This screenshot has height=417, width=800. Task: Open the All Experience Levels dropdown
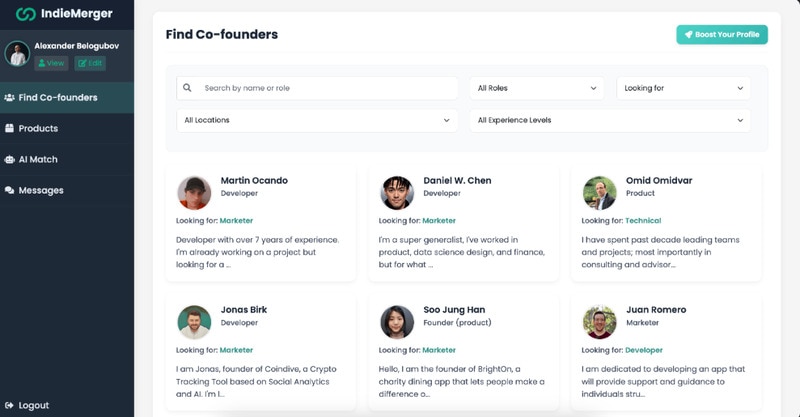(610, 120)
